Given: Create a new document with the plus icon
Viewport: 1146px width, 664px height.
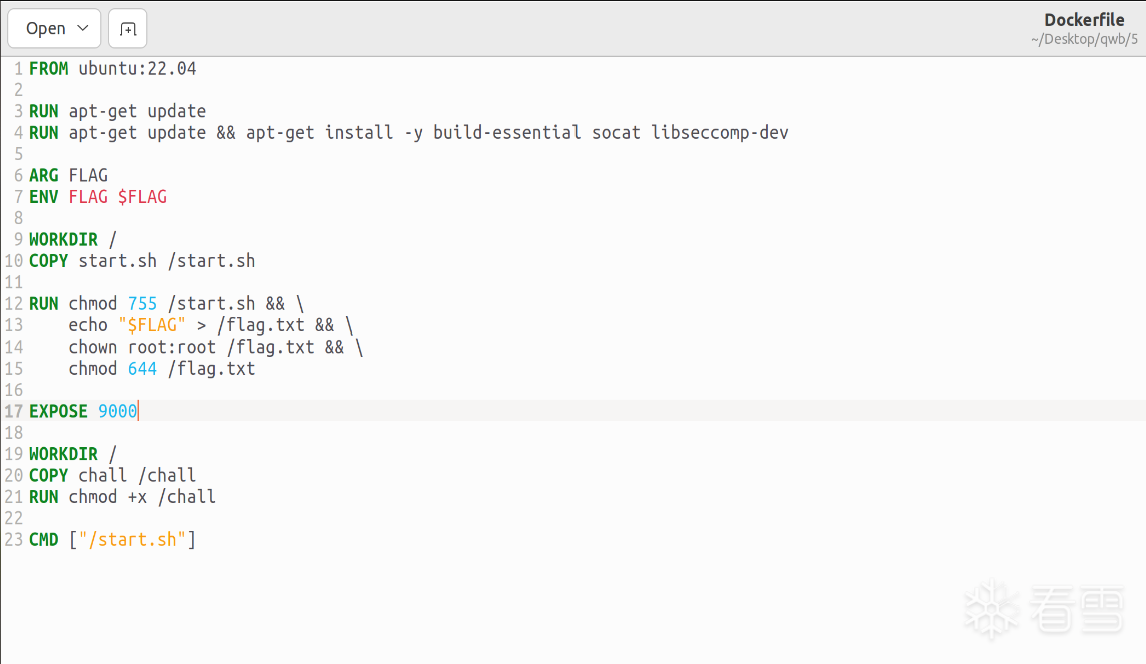Looking at the screenshot, I should [x=127, y=29].
